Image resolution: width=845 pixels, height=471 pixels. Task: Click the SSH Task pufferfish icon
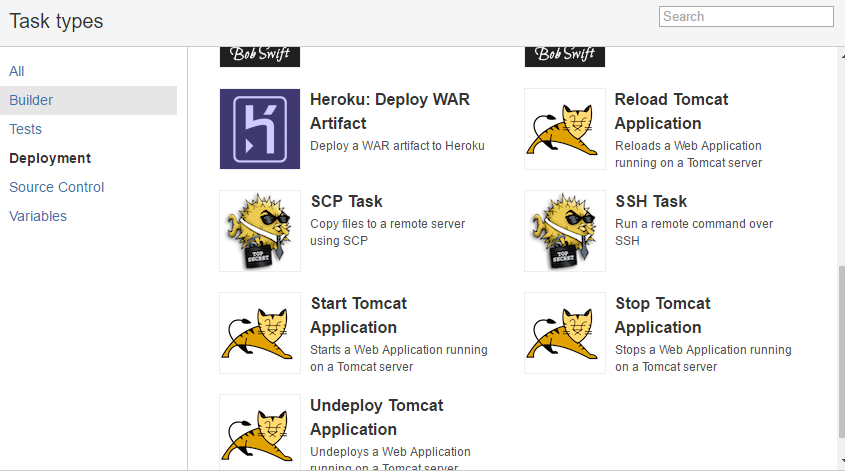[565, 231]
